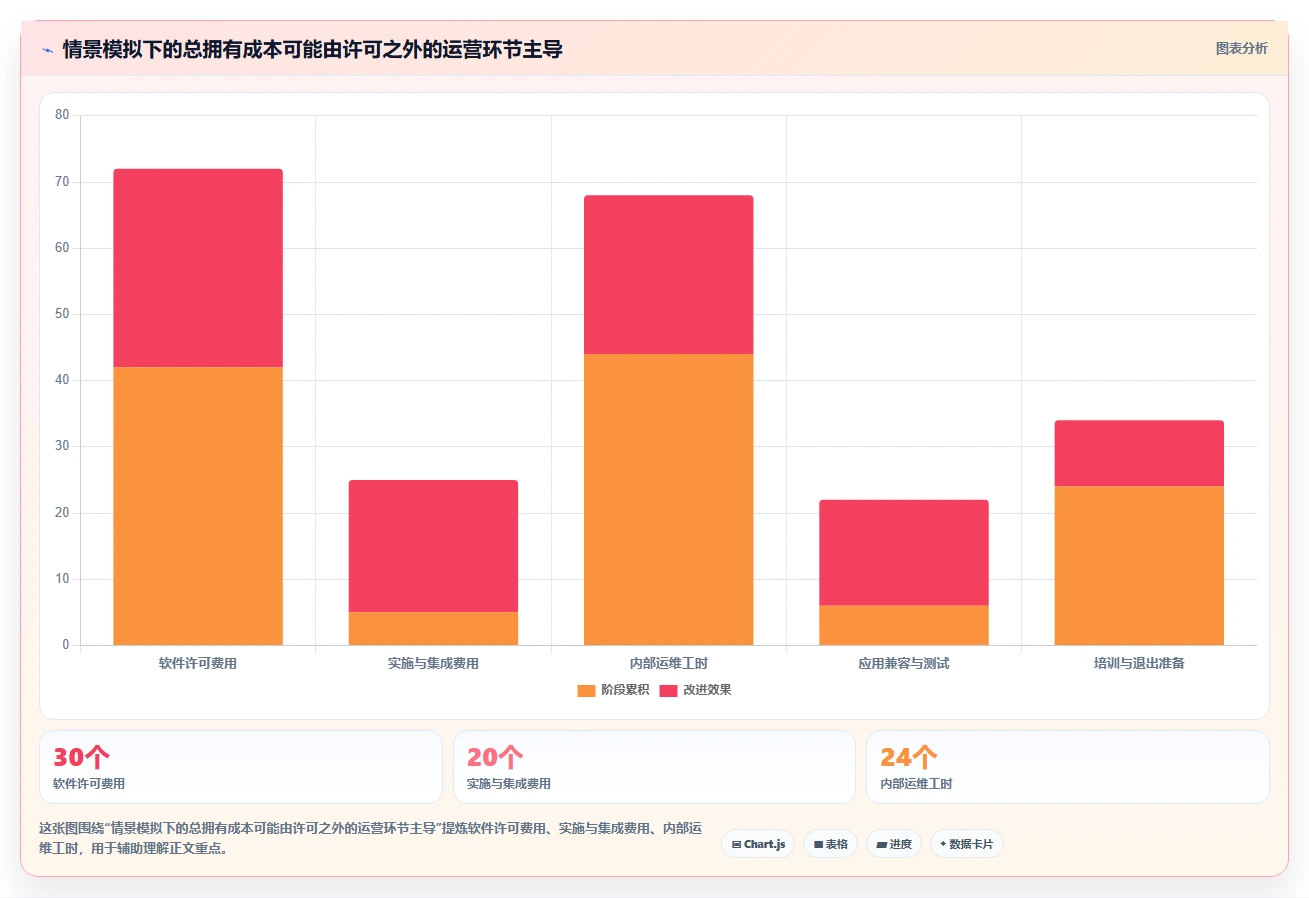Click the 内部运维工时 x-axis label
The image size is (1309, 898).
[x=669, y=663]
